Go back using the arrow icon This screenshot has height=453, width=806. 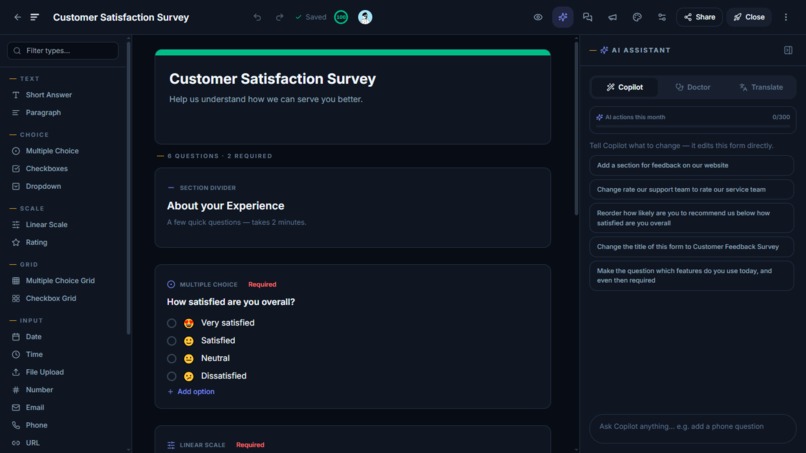point(17,17)
